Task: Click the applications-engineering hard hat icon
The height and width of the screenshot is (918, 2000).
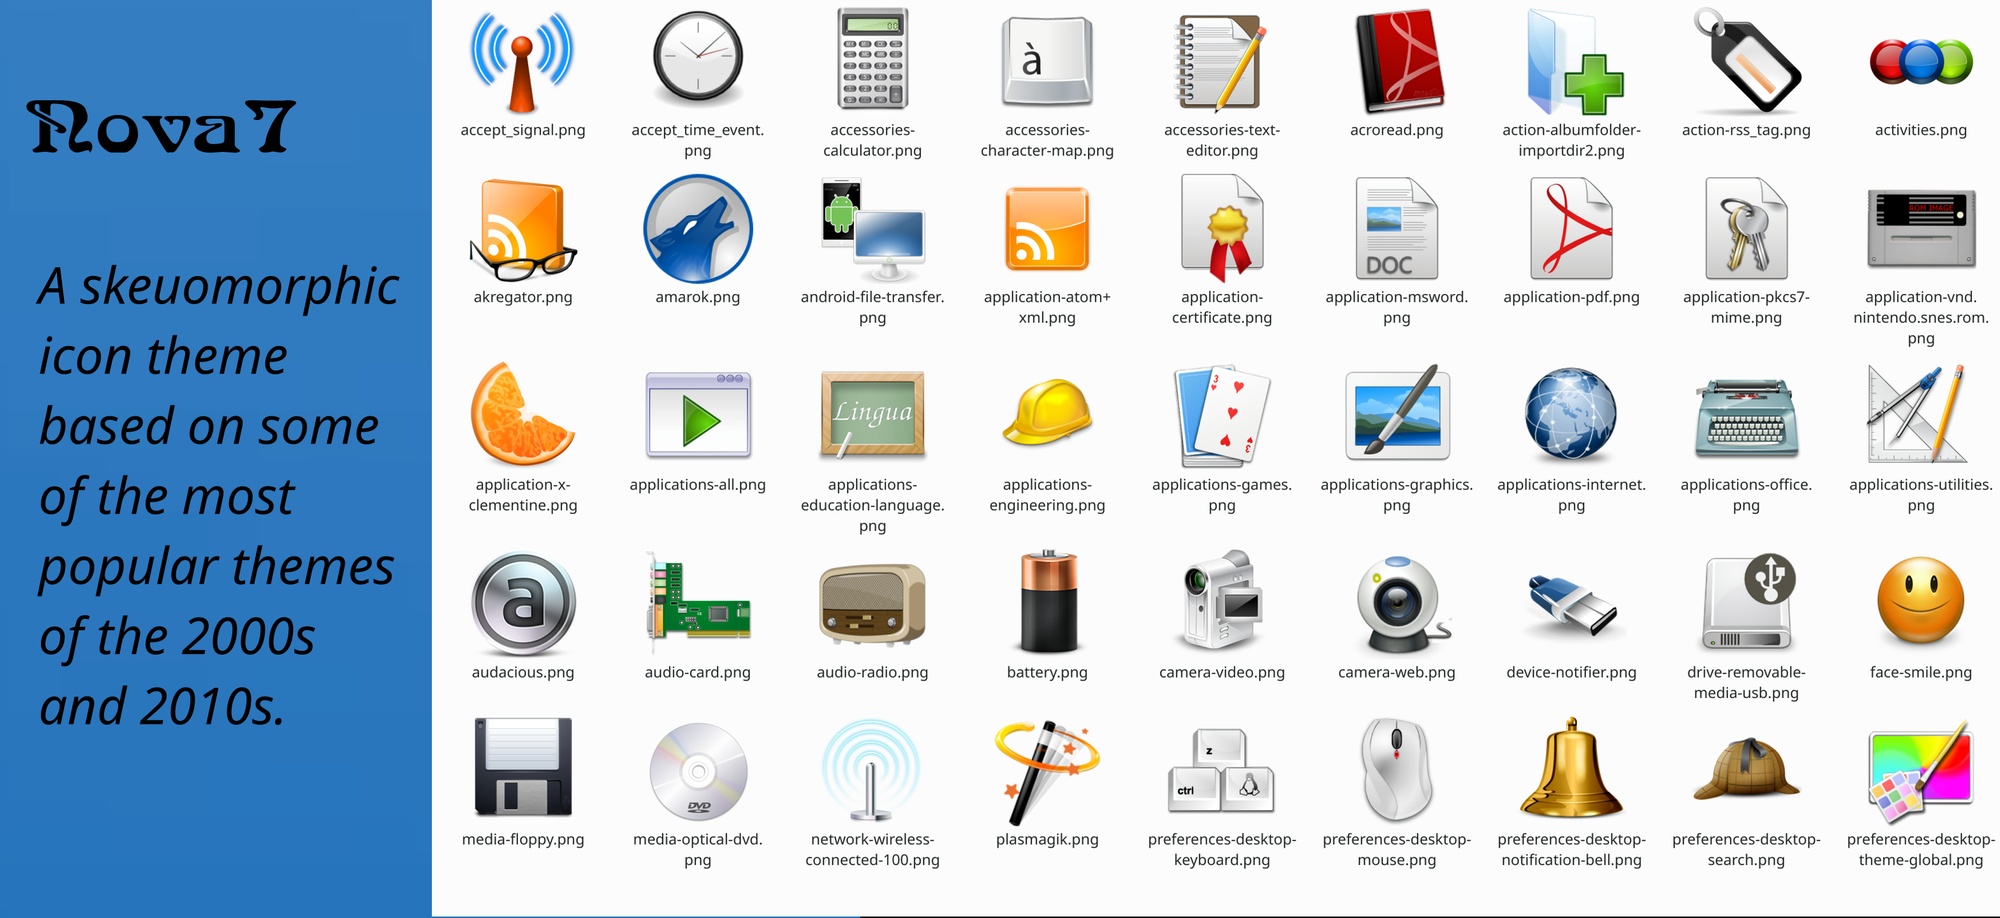Action: (1046, 415)
